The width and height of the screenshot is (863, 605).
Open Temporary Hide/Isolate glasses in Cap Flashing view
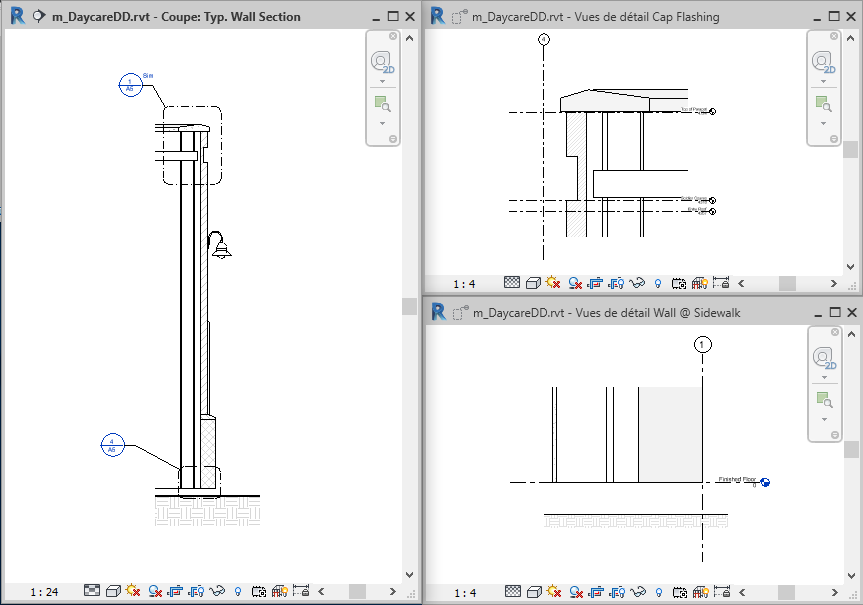(x=637, y=283)
